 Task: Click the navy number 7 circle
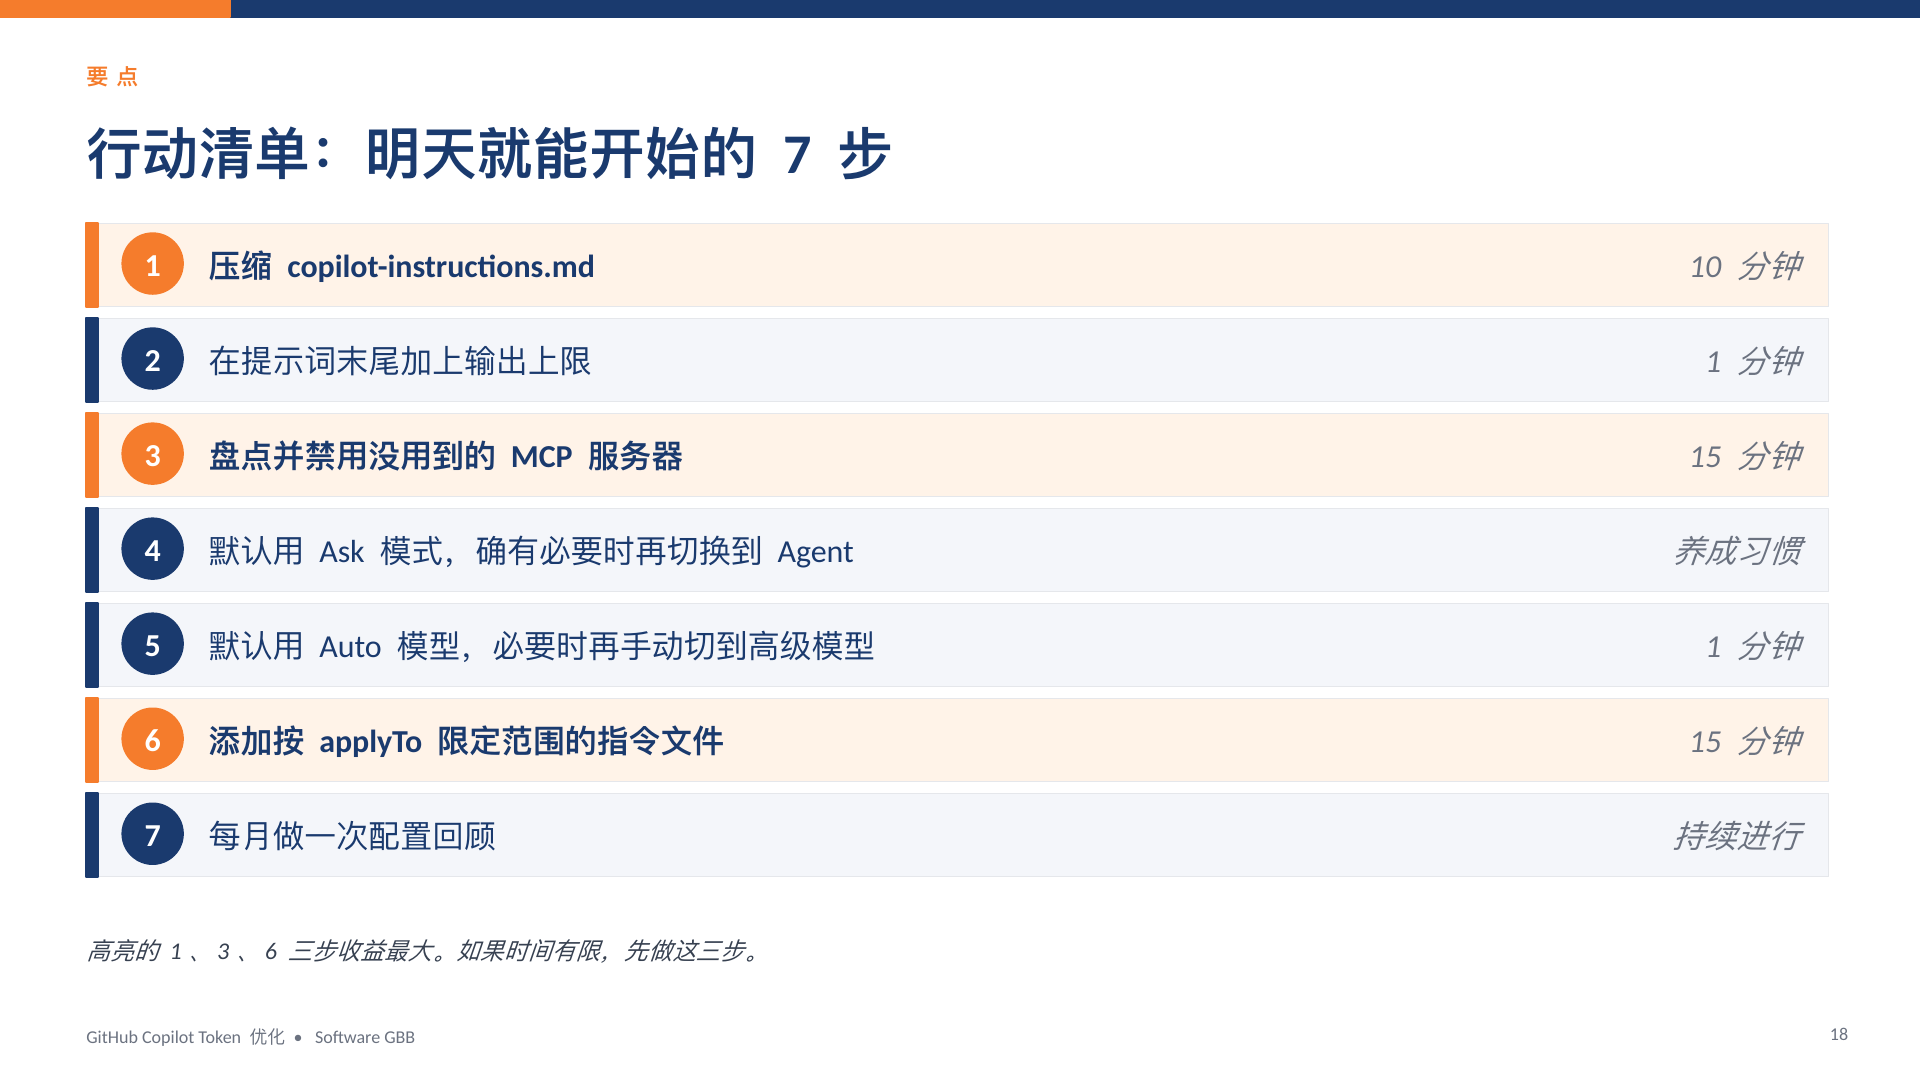tap(152, 835)
